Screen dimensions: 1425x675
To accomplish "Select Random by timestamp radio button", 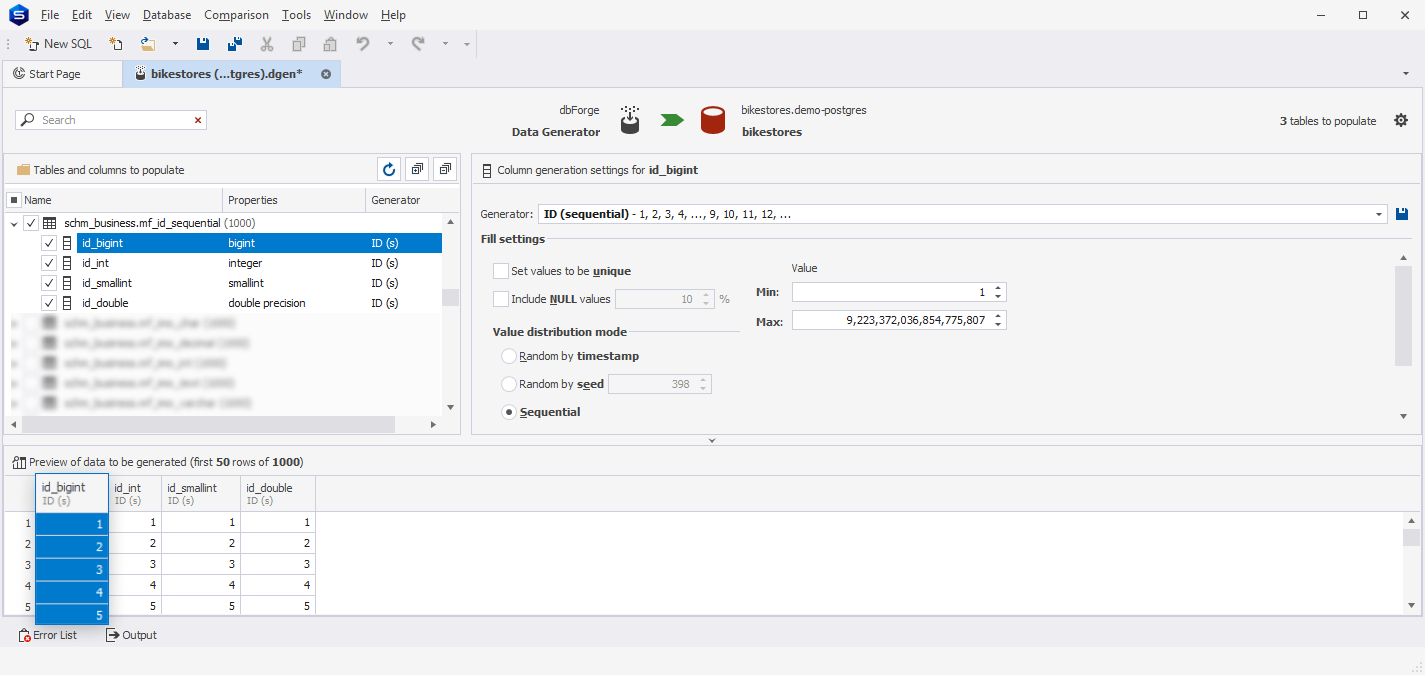I will point(509,356).
